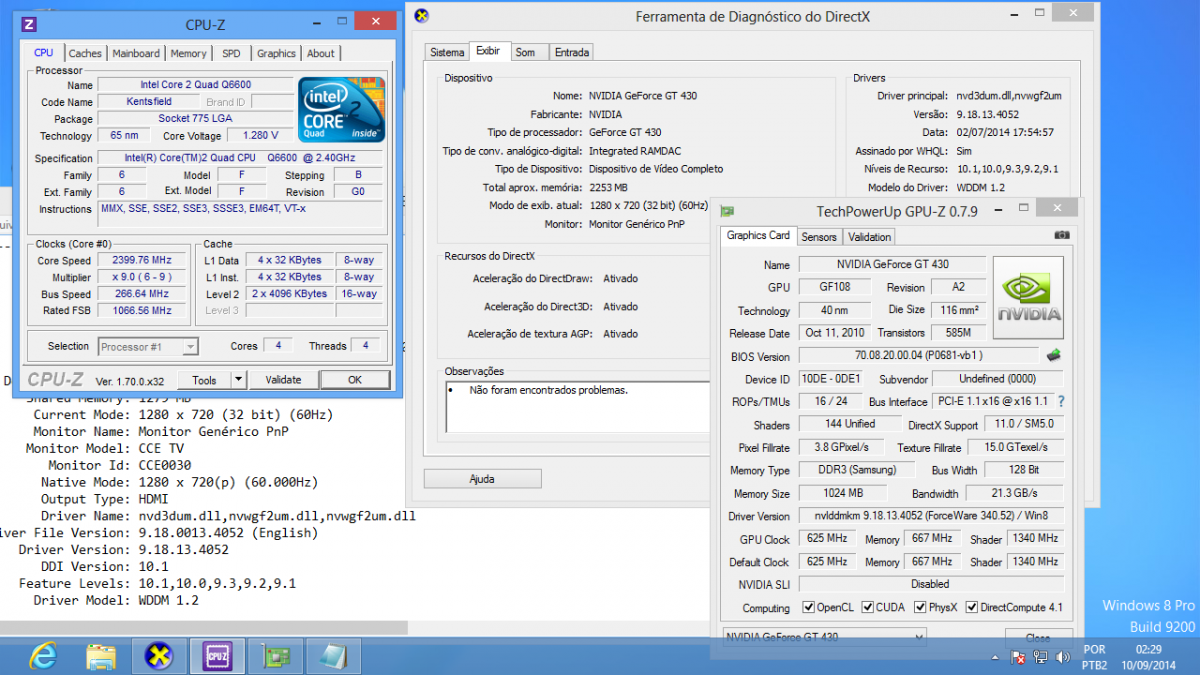Click the GPU-Z screenshot camera icon
The width and height of the screenshot is (1200, 675).
pos(1062,236)
